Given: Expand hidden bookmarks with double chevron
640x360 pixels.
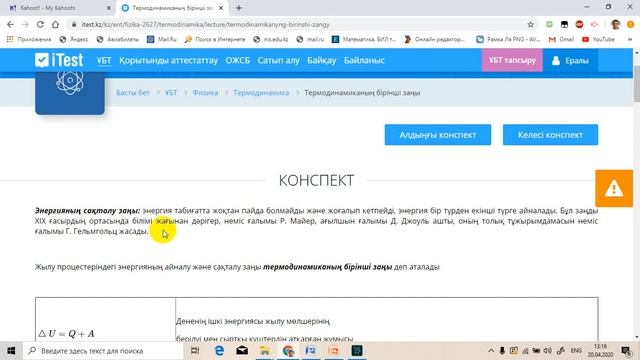Looking at the screenshot, I should (x=630, y=39).
